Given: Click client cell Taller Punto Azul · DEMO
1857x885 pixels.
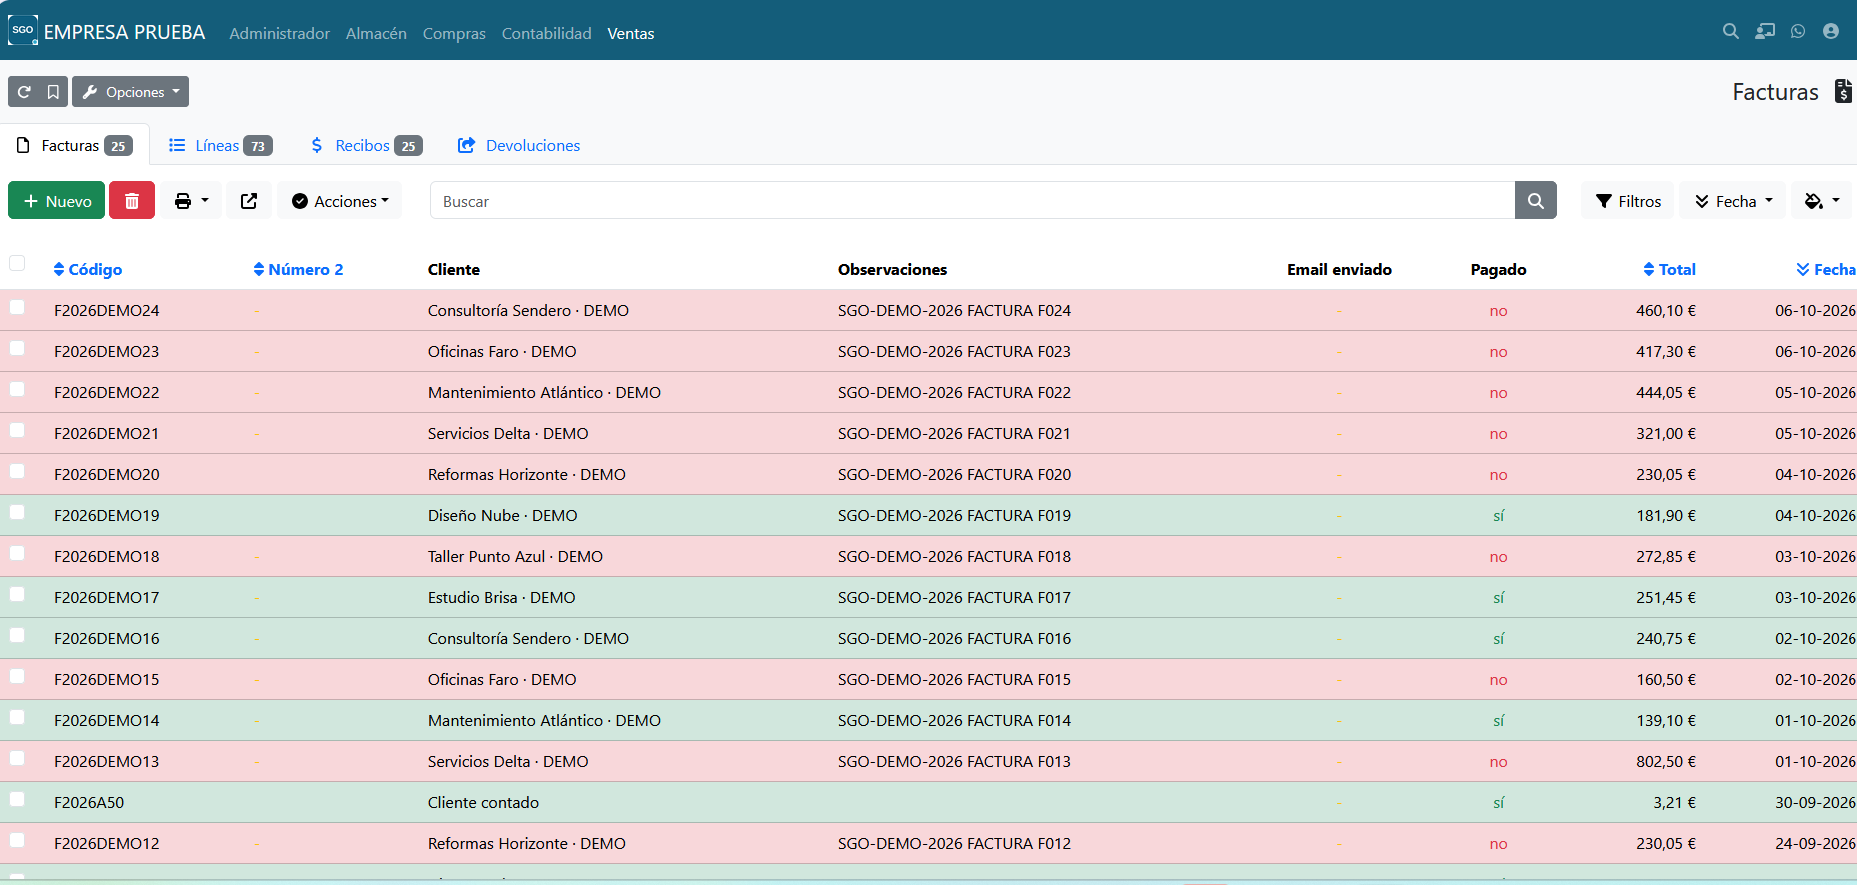Looking at the screenshot, I should click(x=515, y=557).
